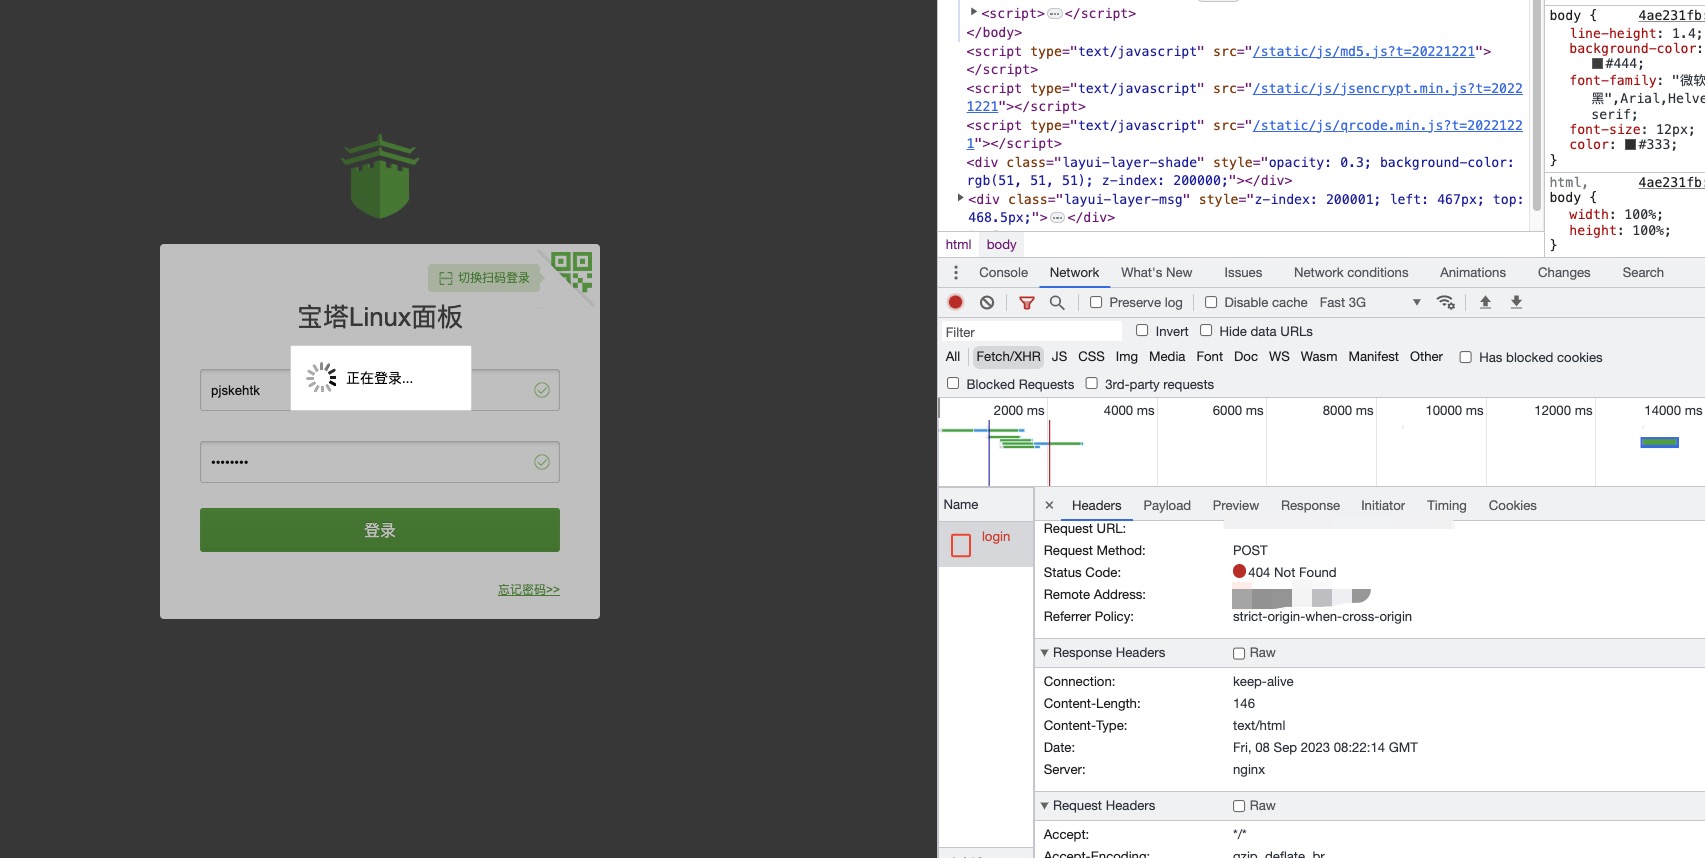This screenshot has width=1705, height=858.
Task: Filter requests by JS type
Action: point(1059,356)
